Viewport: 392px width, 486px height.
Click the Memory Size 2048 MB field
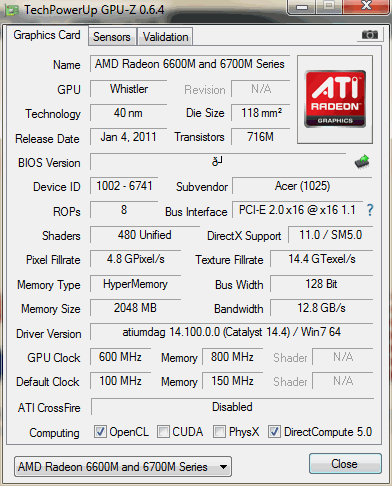135,308
